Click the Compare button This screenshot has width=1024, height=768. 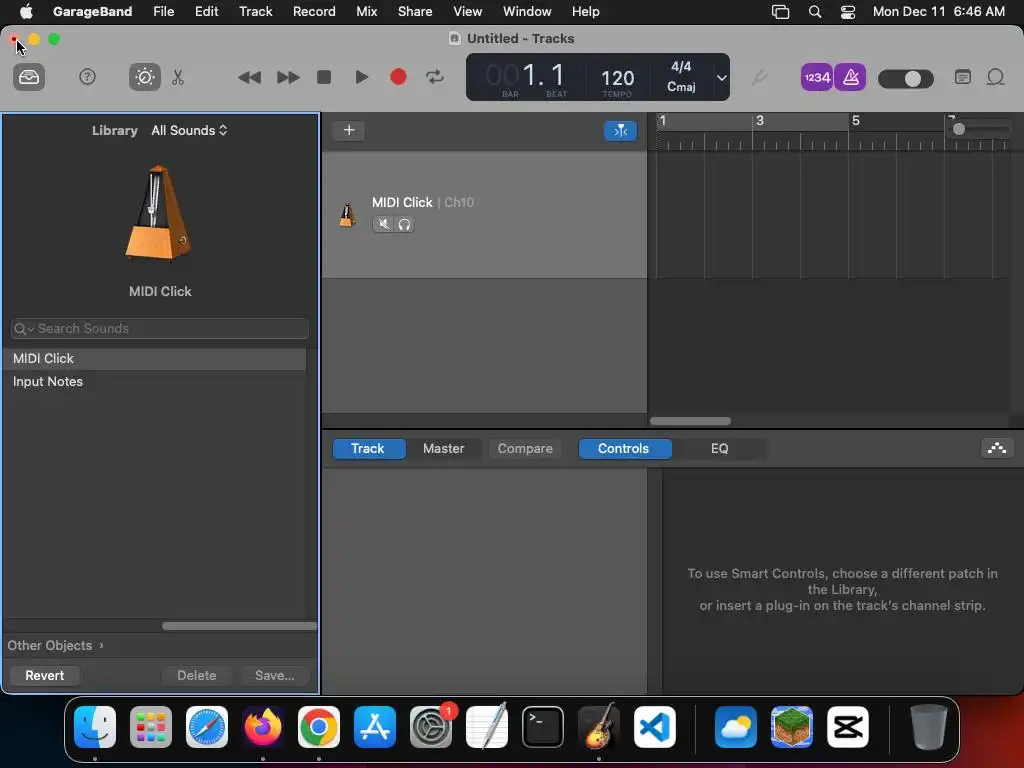click(525, 449)
